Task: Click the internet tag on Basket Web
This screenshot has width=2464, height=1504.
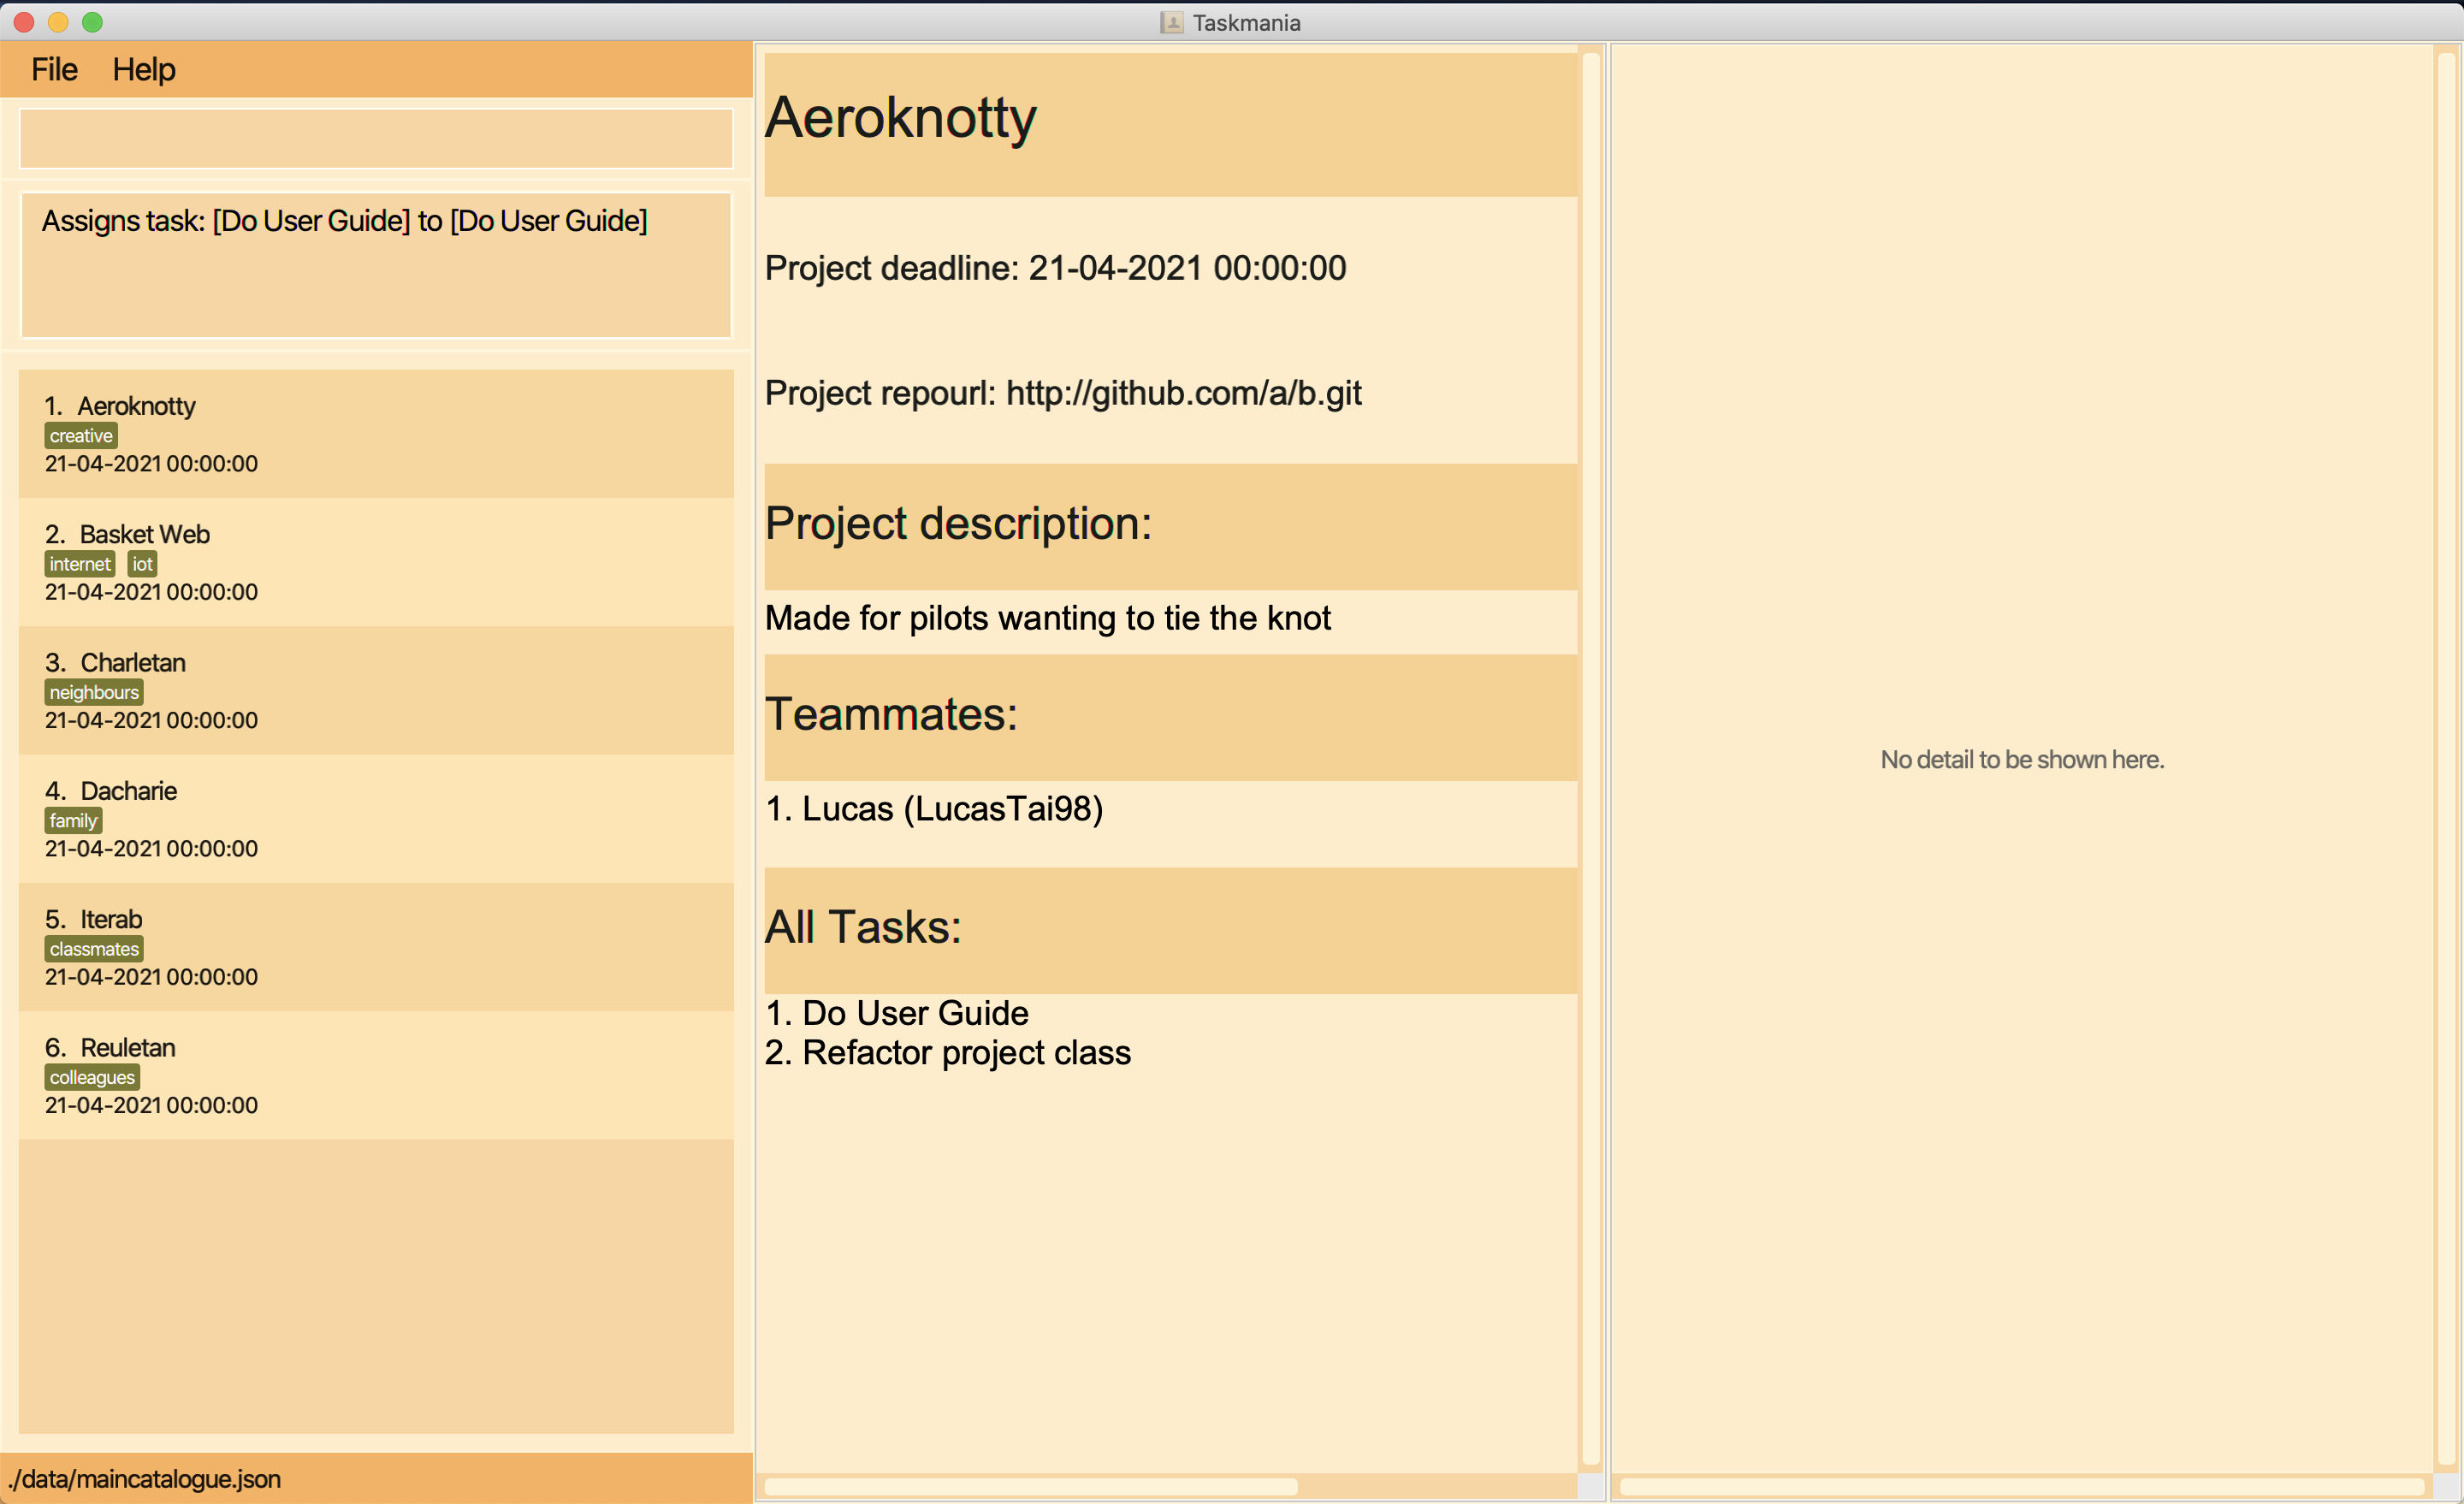Action: coord(78,563)
